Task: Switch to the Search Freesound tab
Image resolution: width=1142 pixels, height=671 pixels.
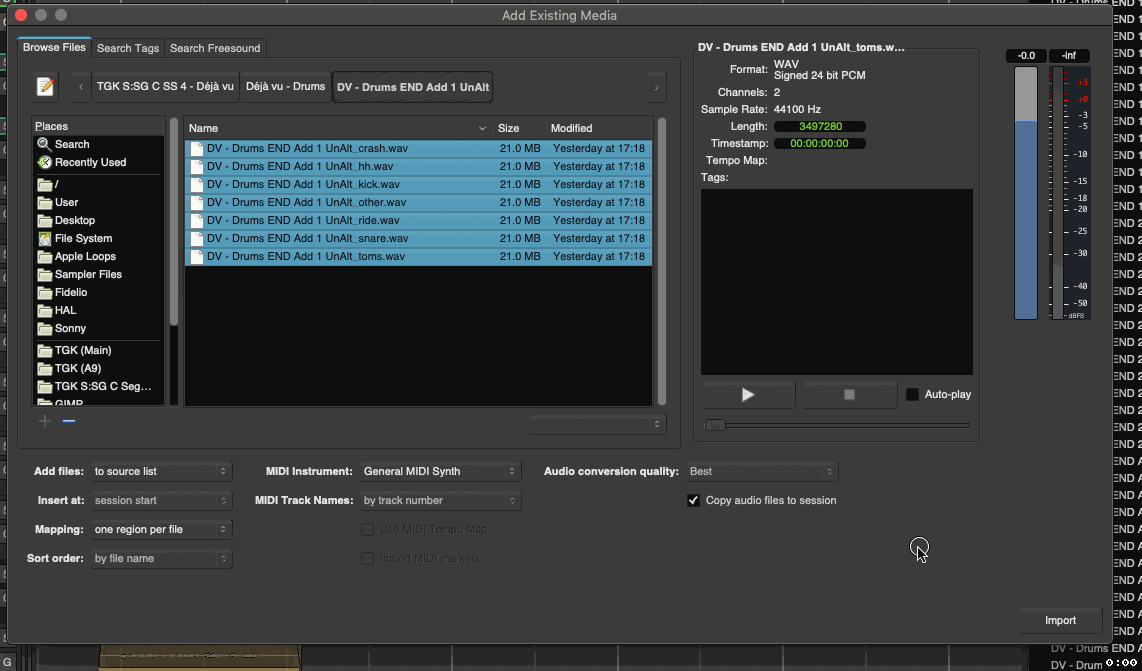Action: (215, 48)
